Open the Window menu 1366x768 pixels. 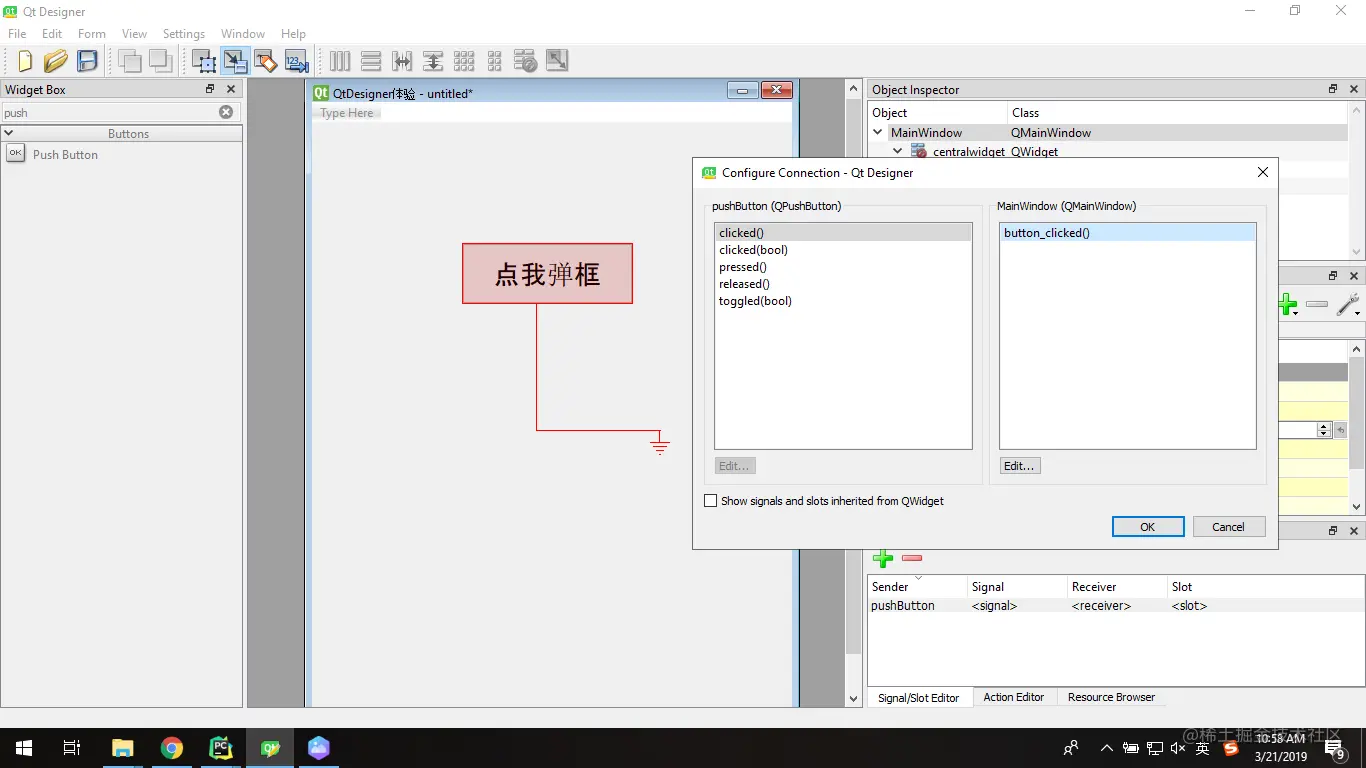pyautogui.click(x=243, y=34)
